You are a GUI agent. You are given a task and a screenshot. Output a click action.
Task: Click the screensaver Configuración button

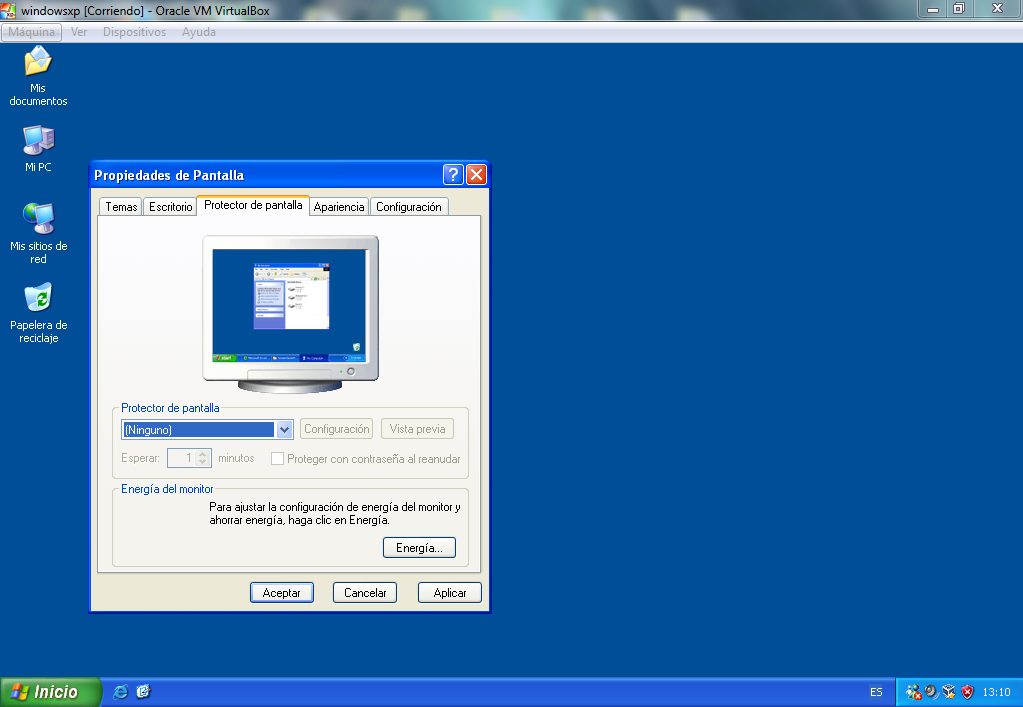coord(337,429)
